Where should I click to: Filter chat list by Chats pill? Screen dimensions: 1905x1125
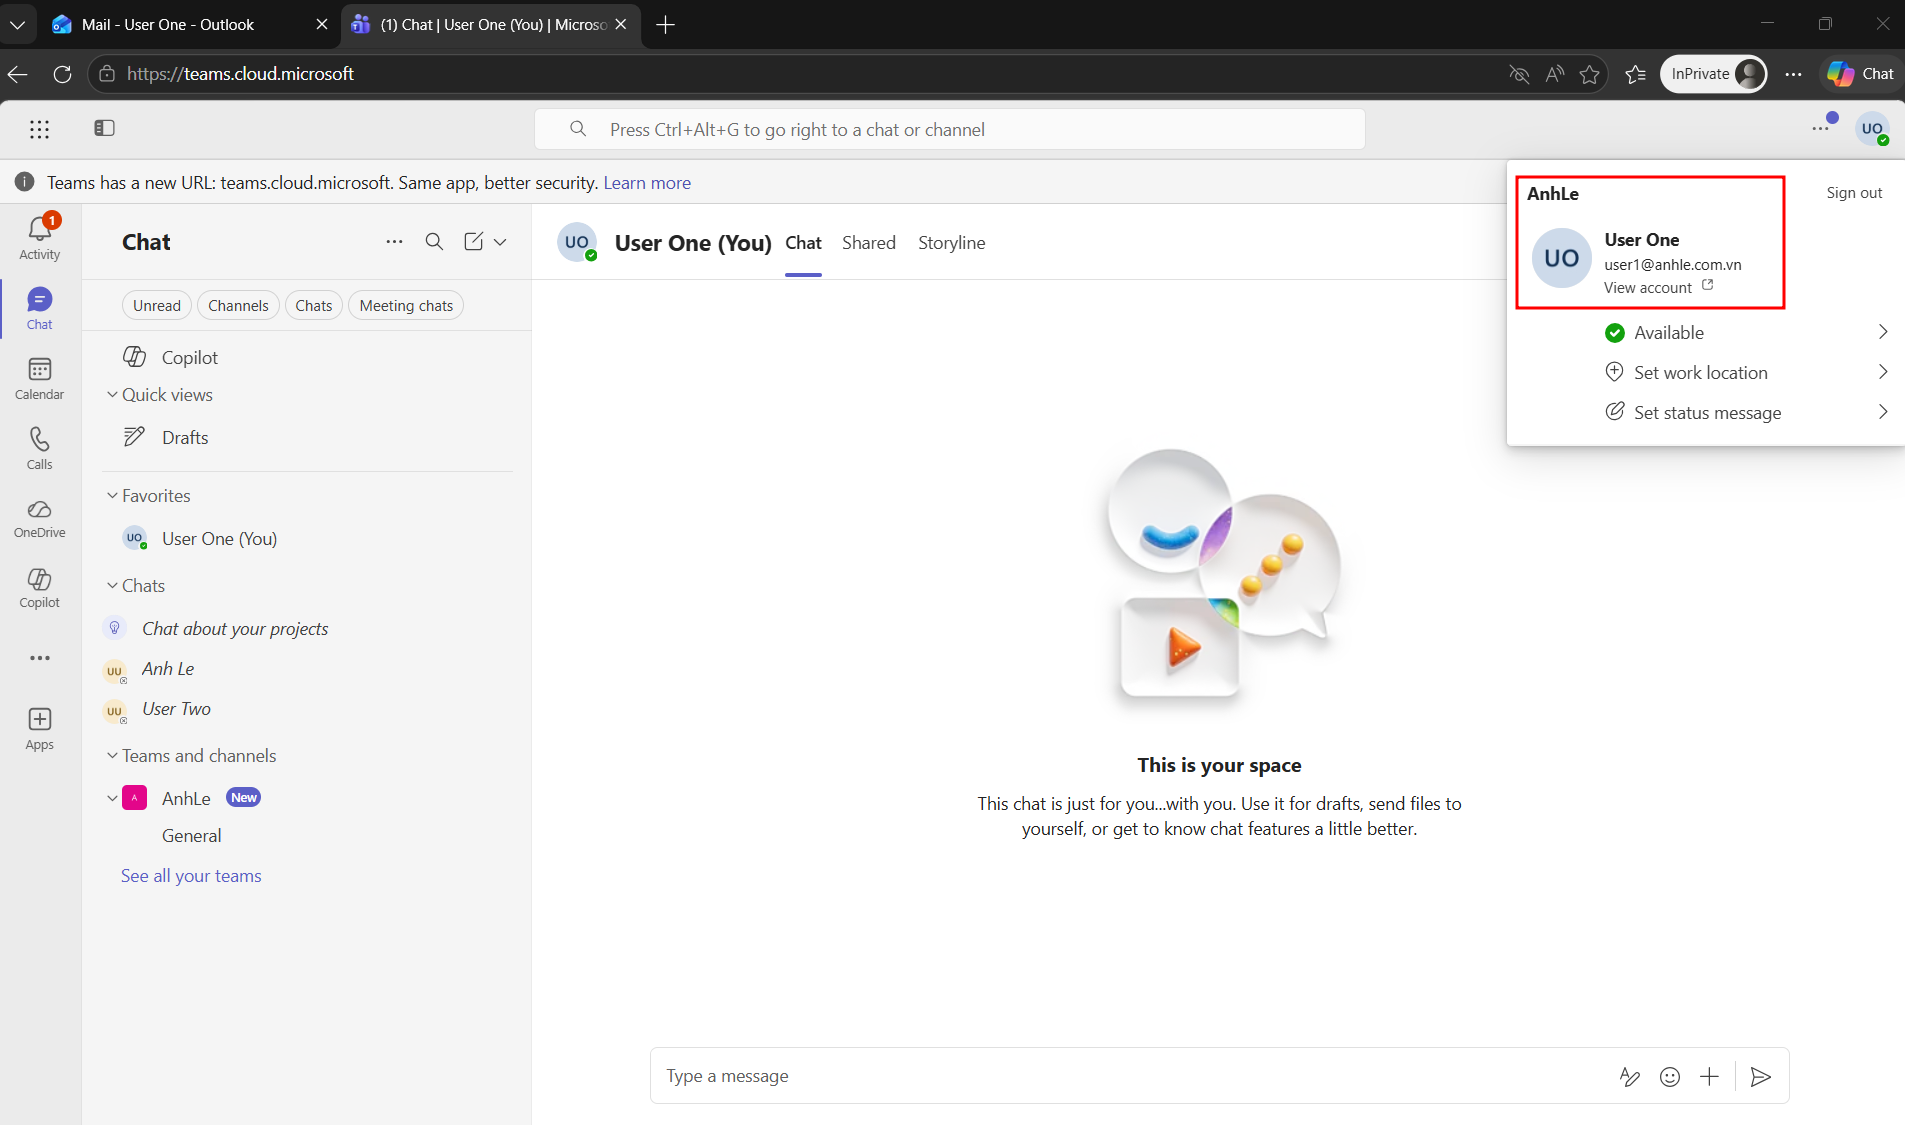pyautogui.click(x=314, y=306)
